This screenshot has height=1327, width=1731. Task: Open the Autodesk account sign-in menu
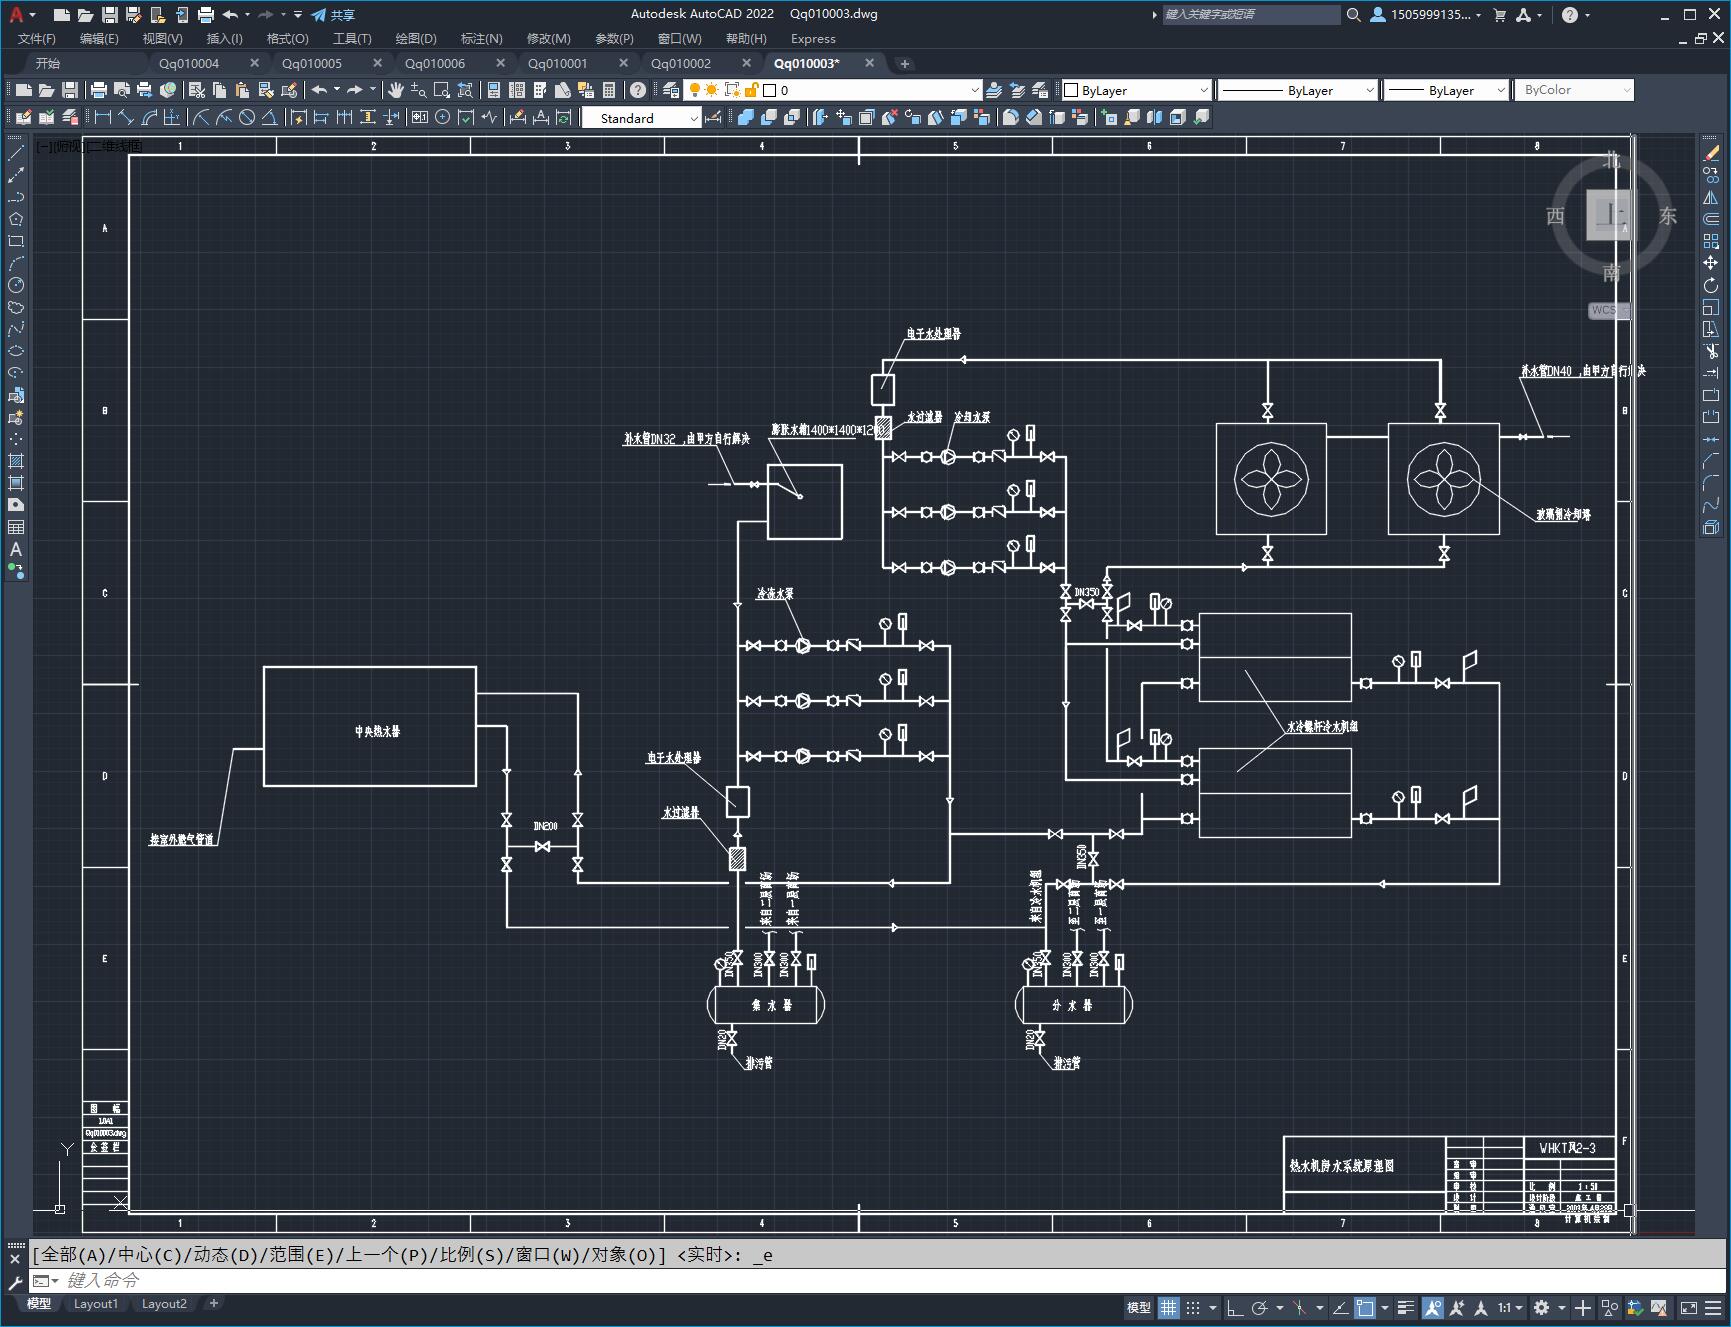click(1426, 15)
